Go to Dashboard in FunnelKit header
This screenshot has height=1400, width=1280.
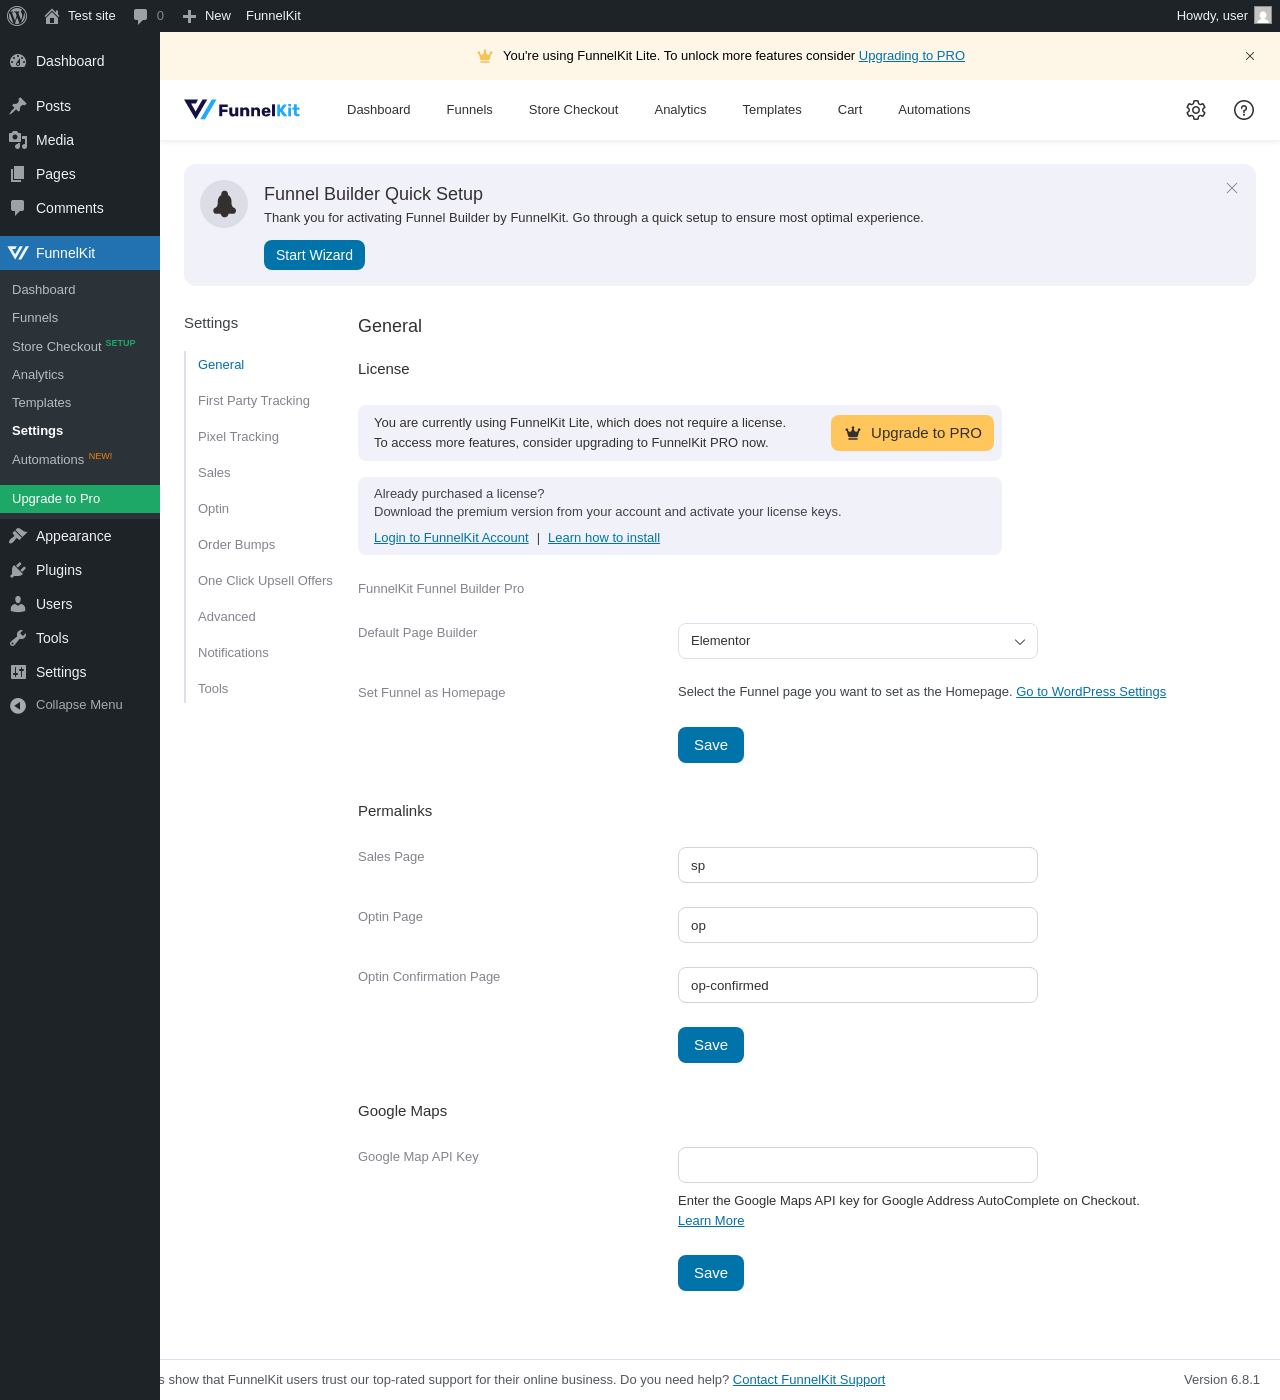379,110
